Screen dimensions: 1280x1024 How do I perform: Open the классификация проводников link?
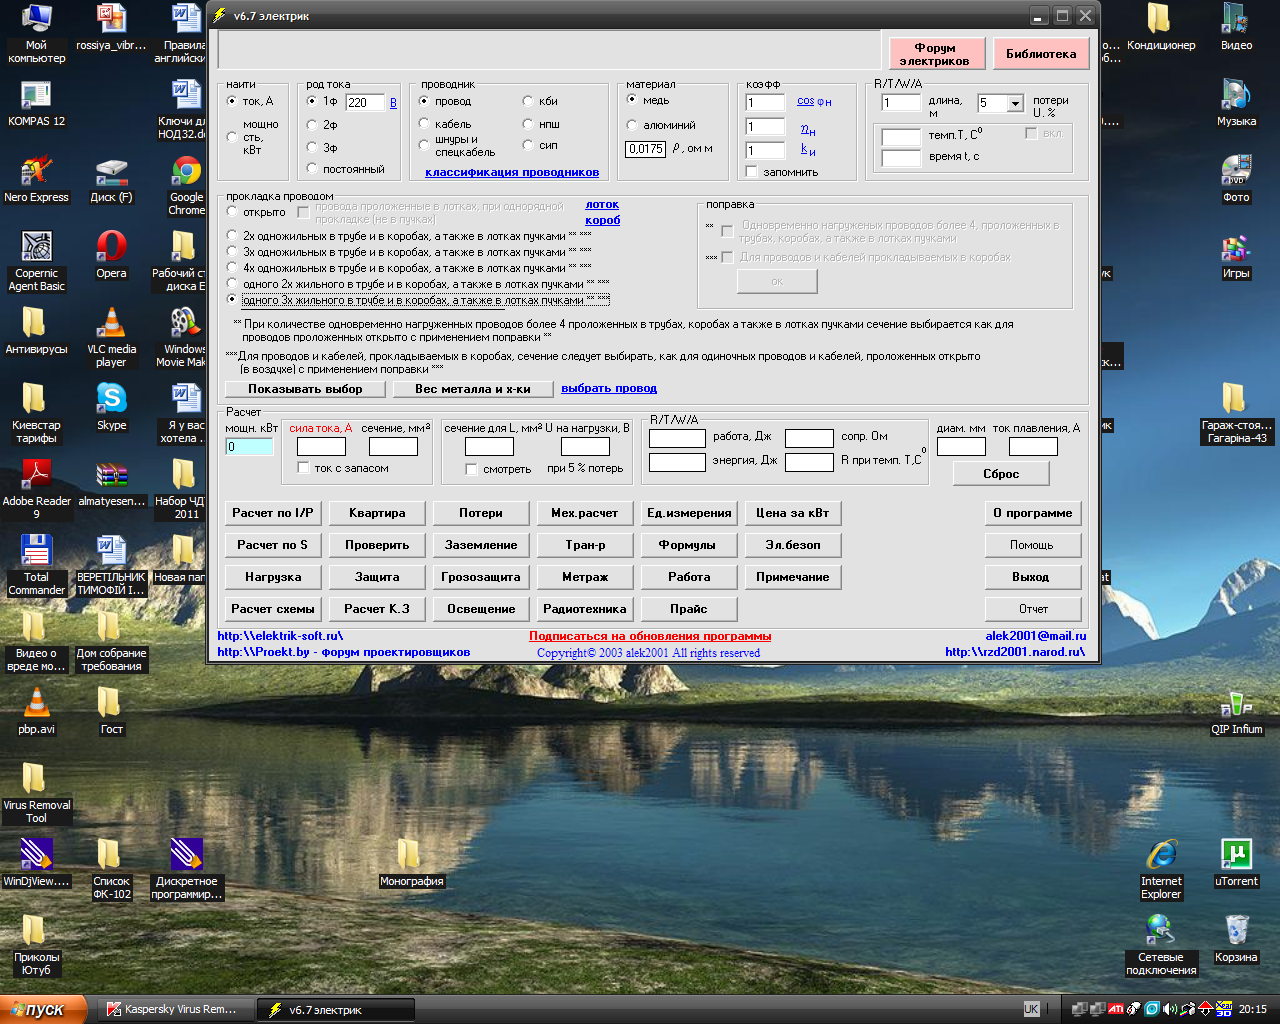(x=512, y=172)
